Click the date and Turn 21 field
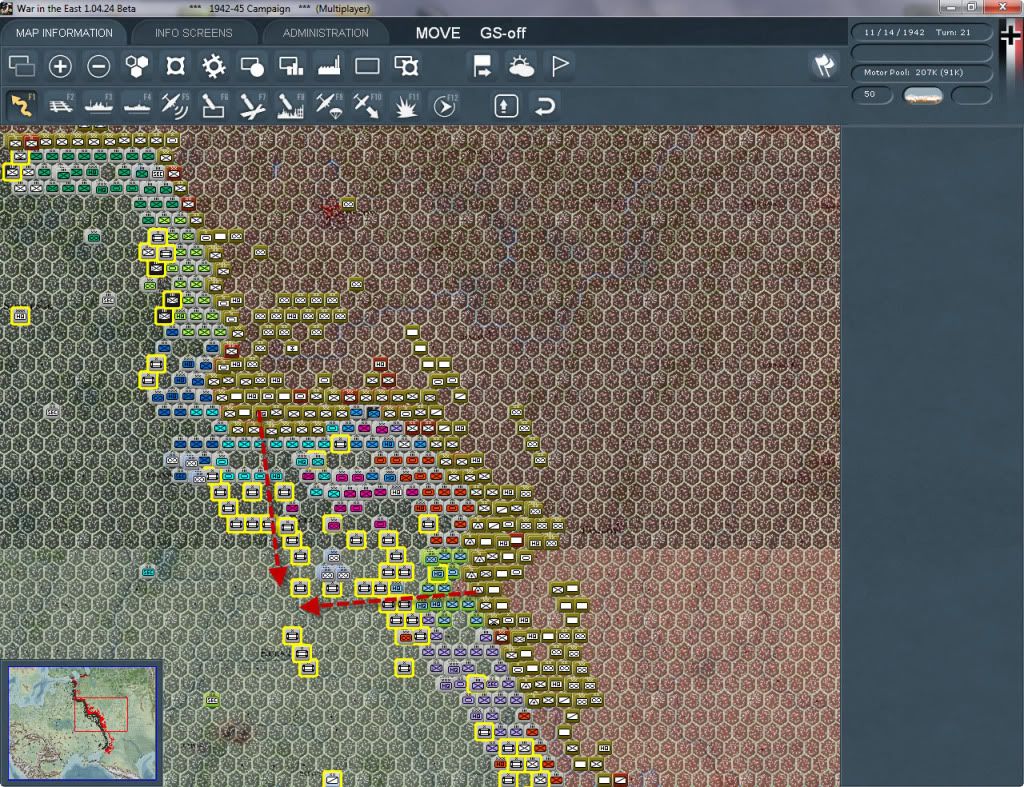Viewport: 1024px width, 787px height. point(921,32)
